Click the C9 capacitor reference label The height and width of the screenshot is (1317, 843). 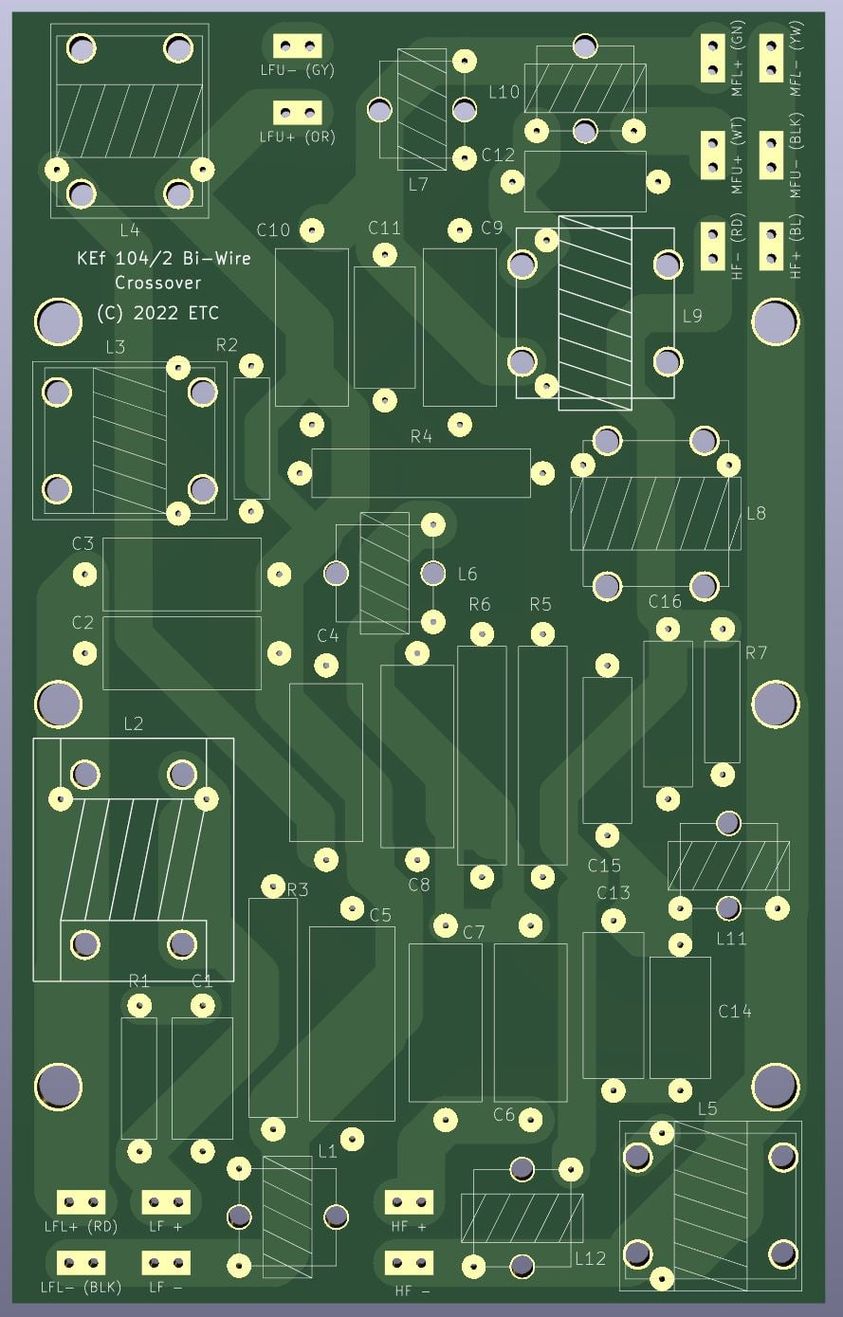(492, 228)
